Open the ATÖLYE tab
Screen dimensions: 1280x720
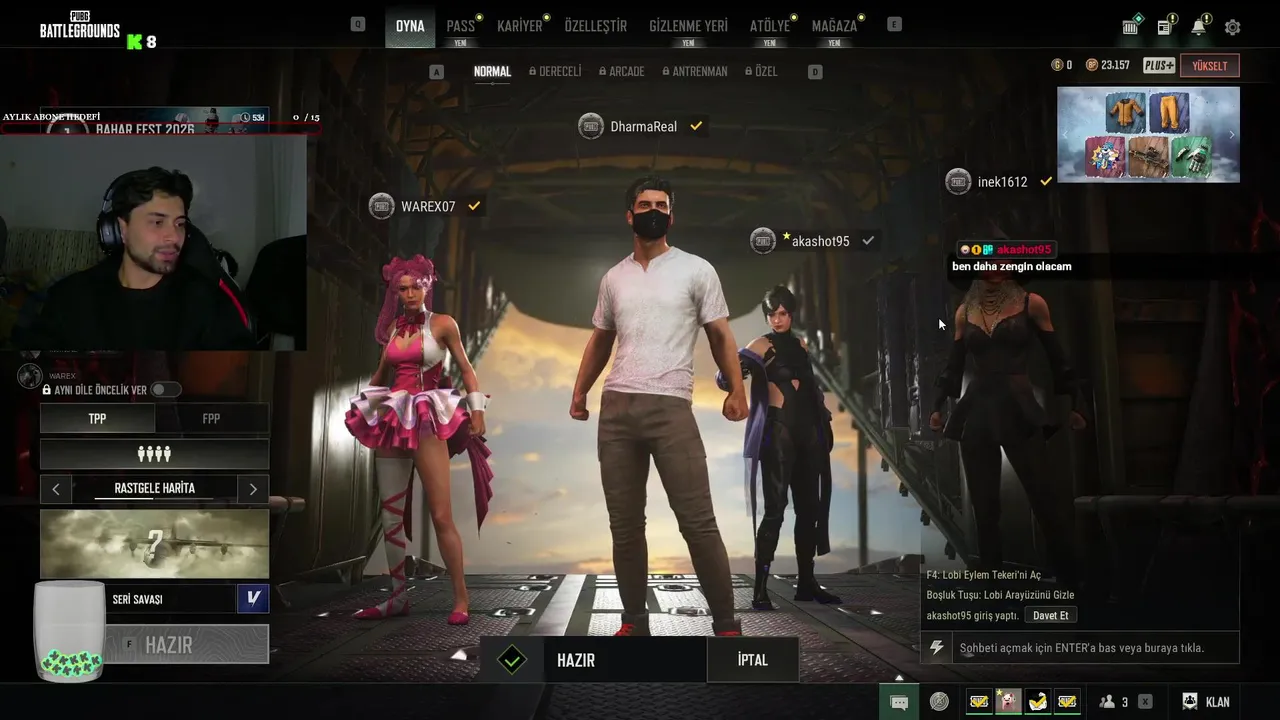770,26
